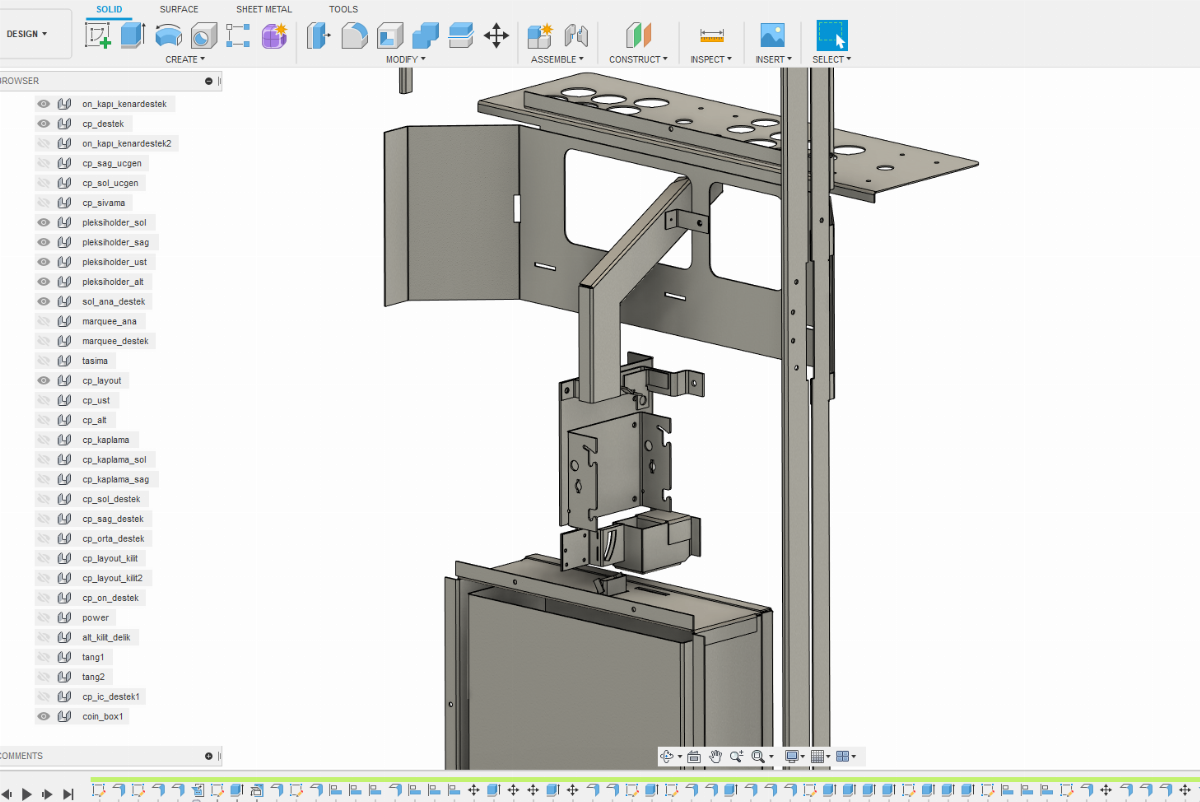
Task: Activate the Select tool
Action: click(832, 36)
